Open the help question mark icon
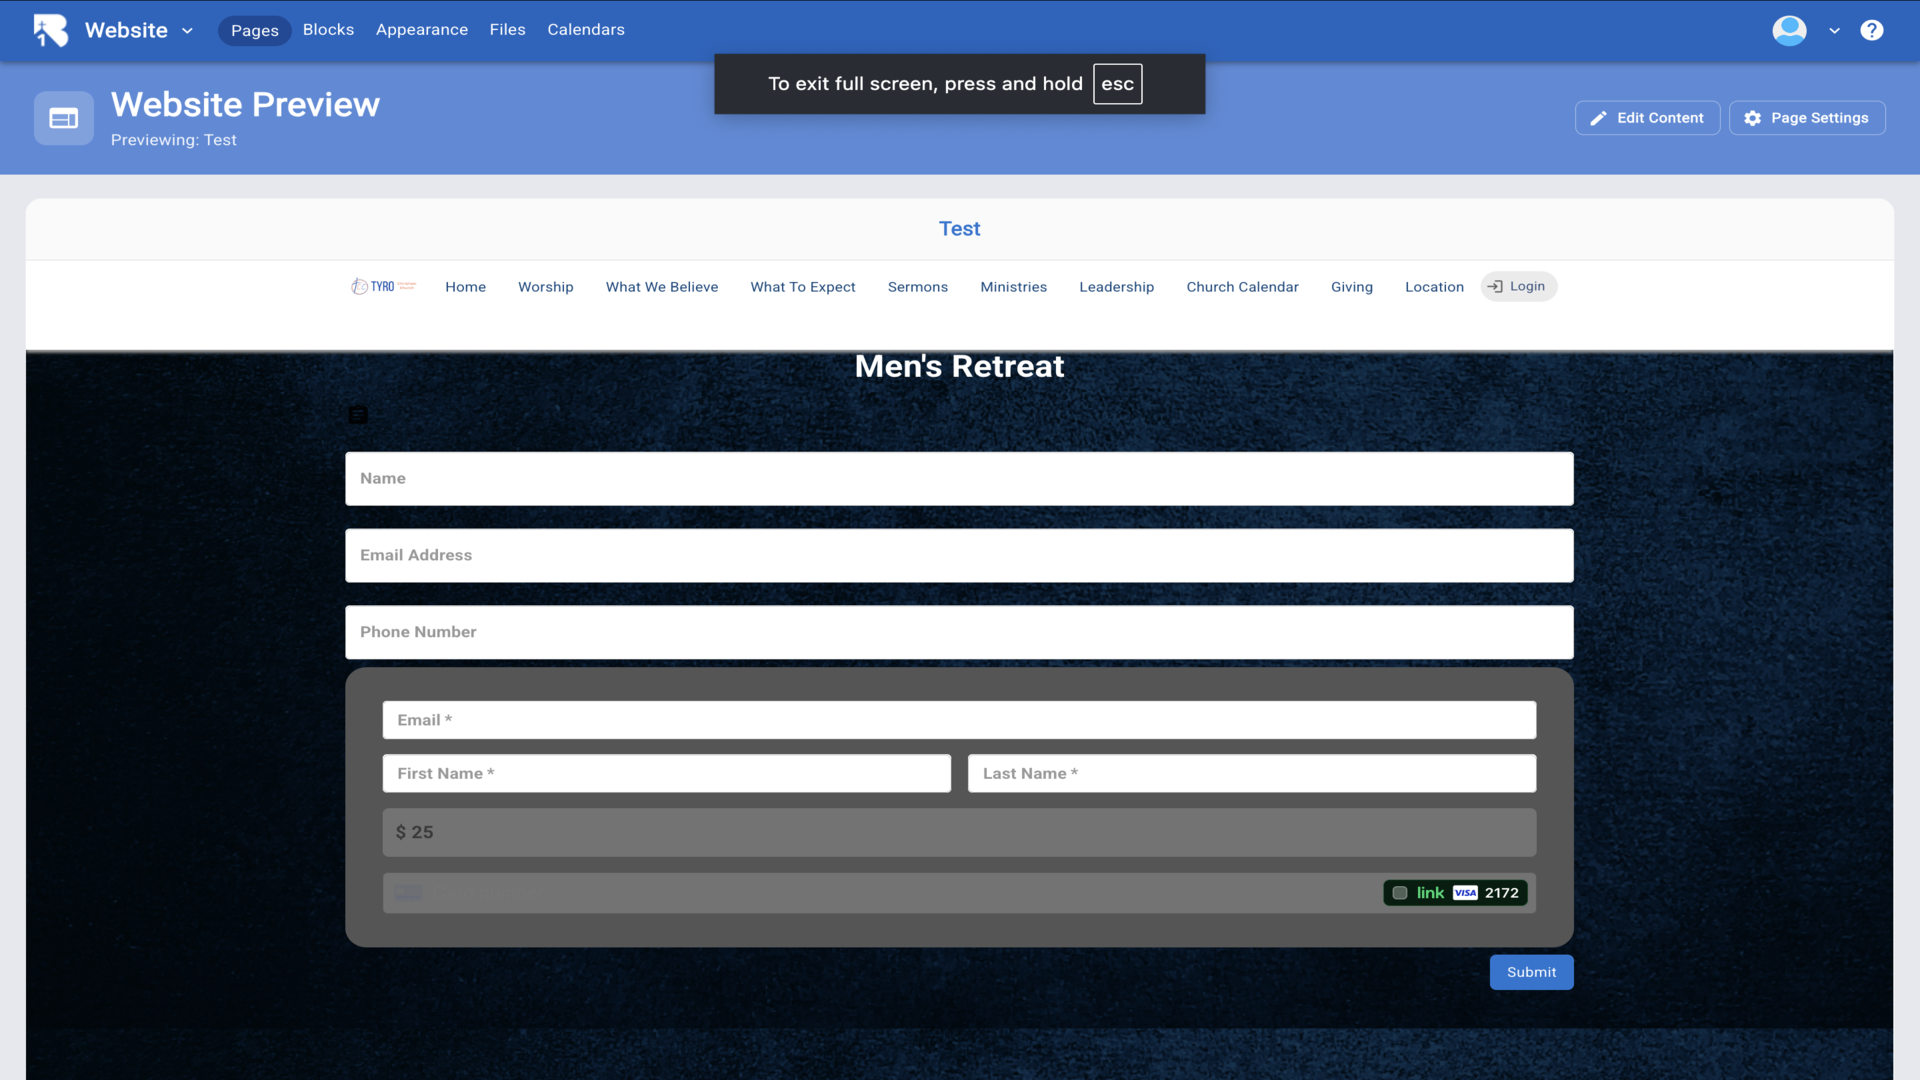1920x1080 pixels. (1871, 30)
